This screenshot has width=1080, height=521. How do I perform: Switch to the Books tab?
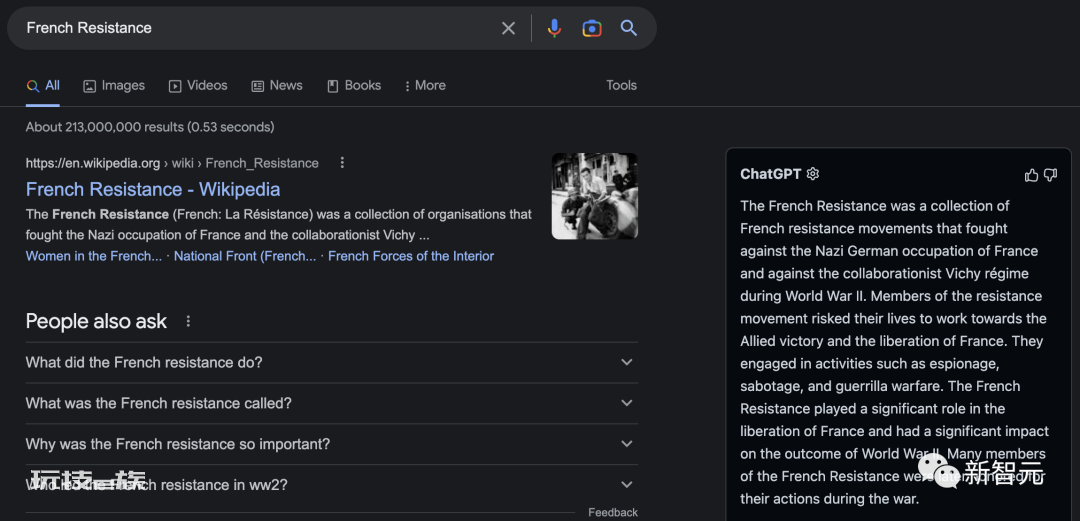click(354, 85)
